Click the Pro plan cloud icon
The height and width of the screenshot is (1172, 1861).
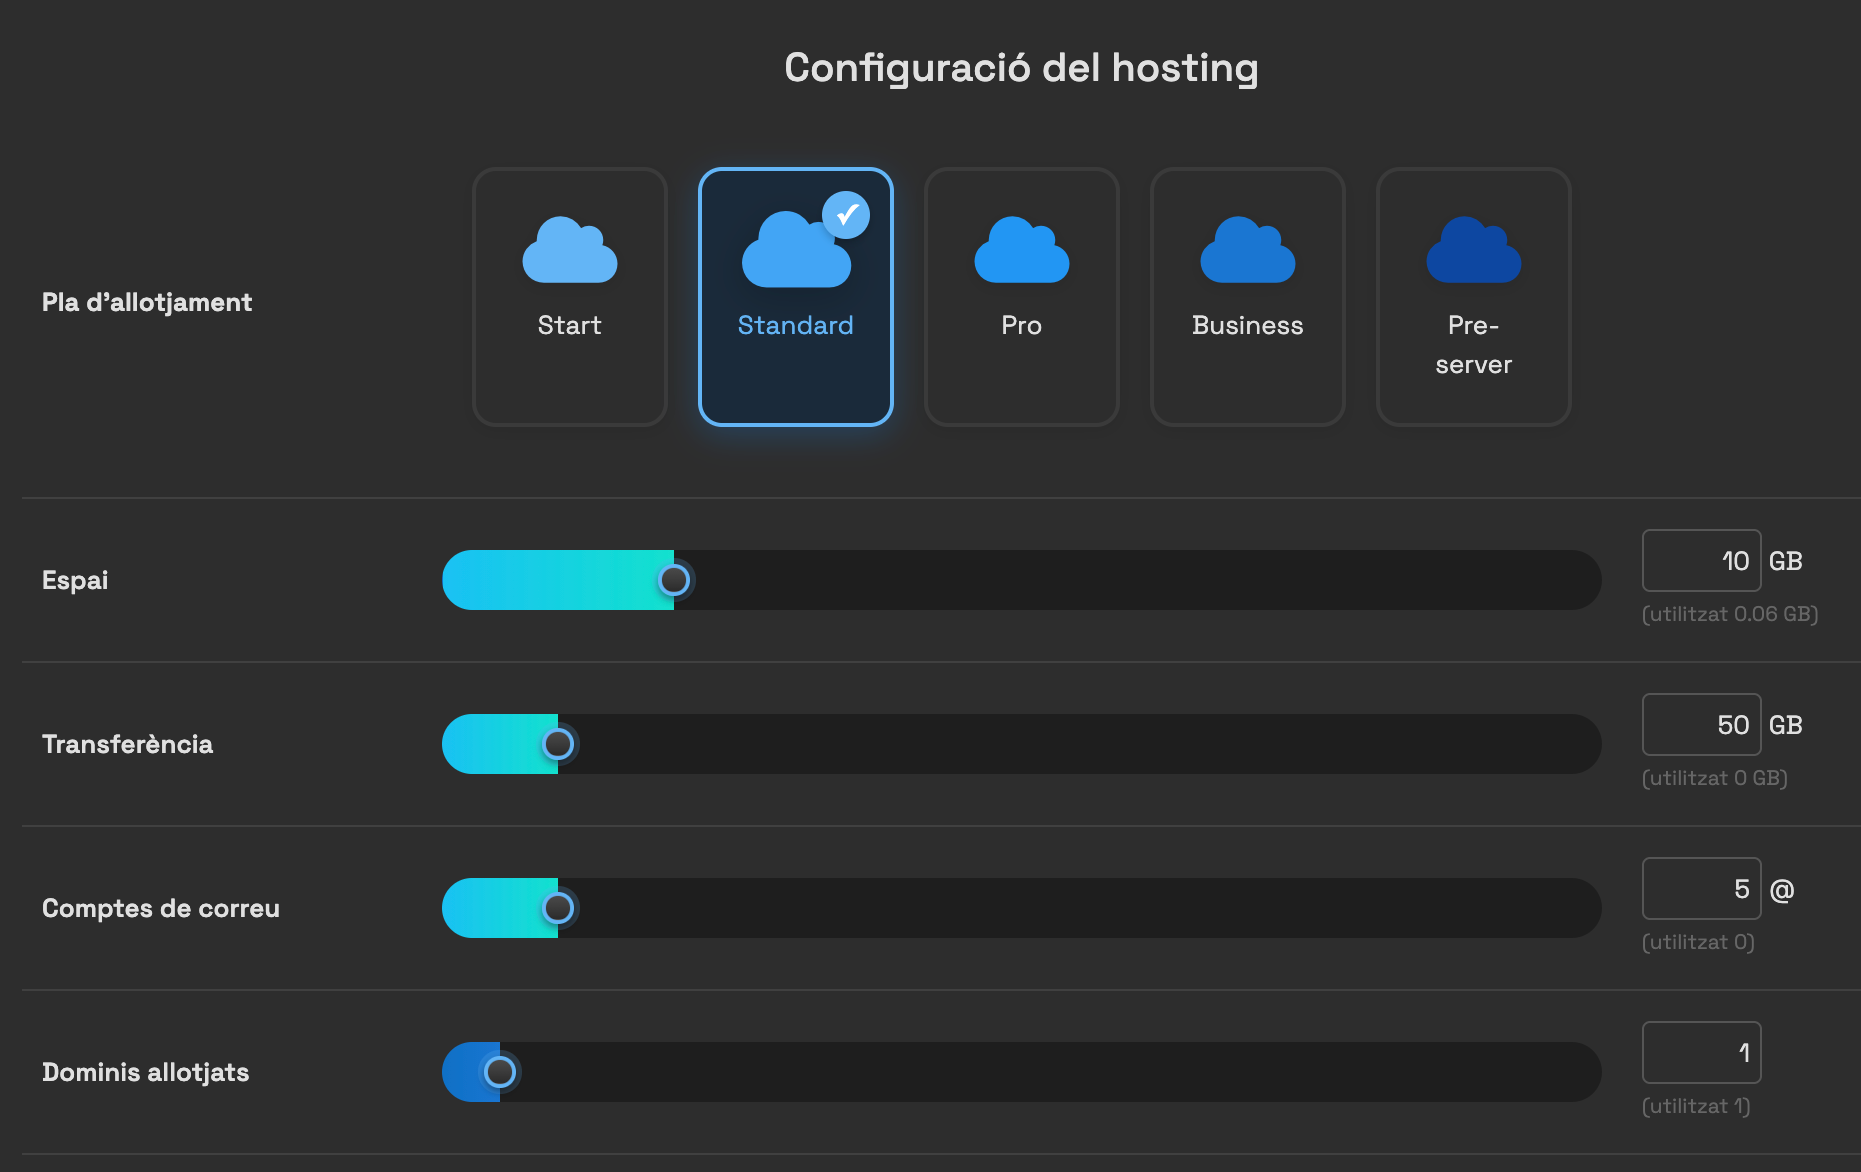pyautogui.click(x=1021, y=250)
